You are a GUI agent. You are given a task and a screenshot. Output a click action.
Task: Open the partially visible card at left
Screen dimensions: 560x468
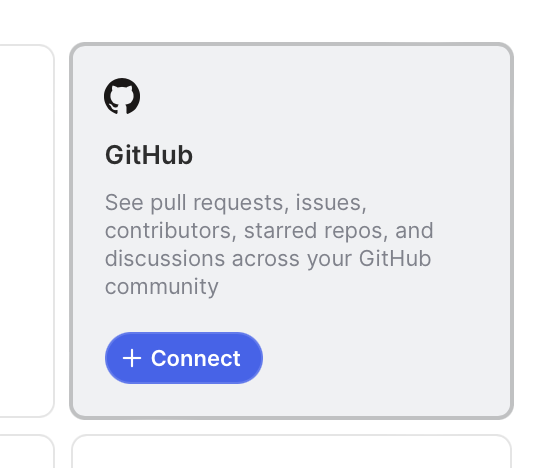coord(27,231)
